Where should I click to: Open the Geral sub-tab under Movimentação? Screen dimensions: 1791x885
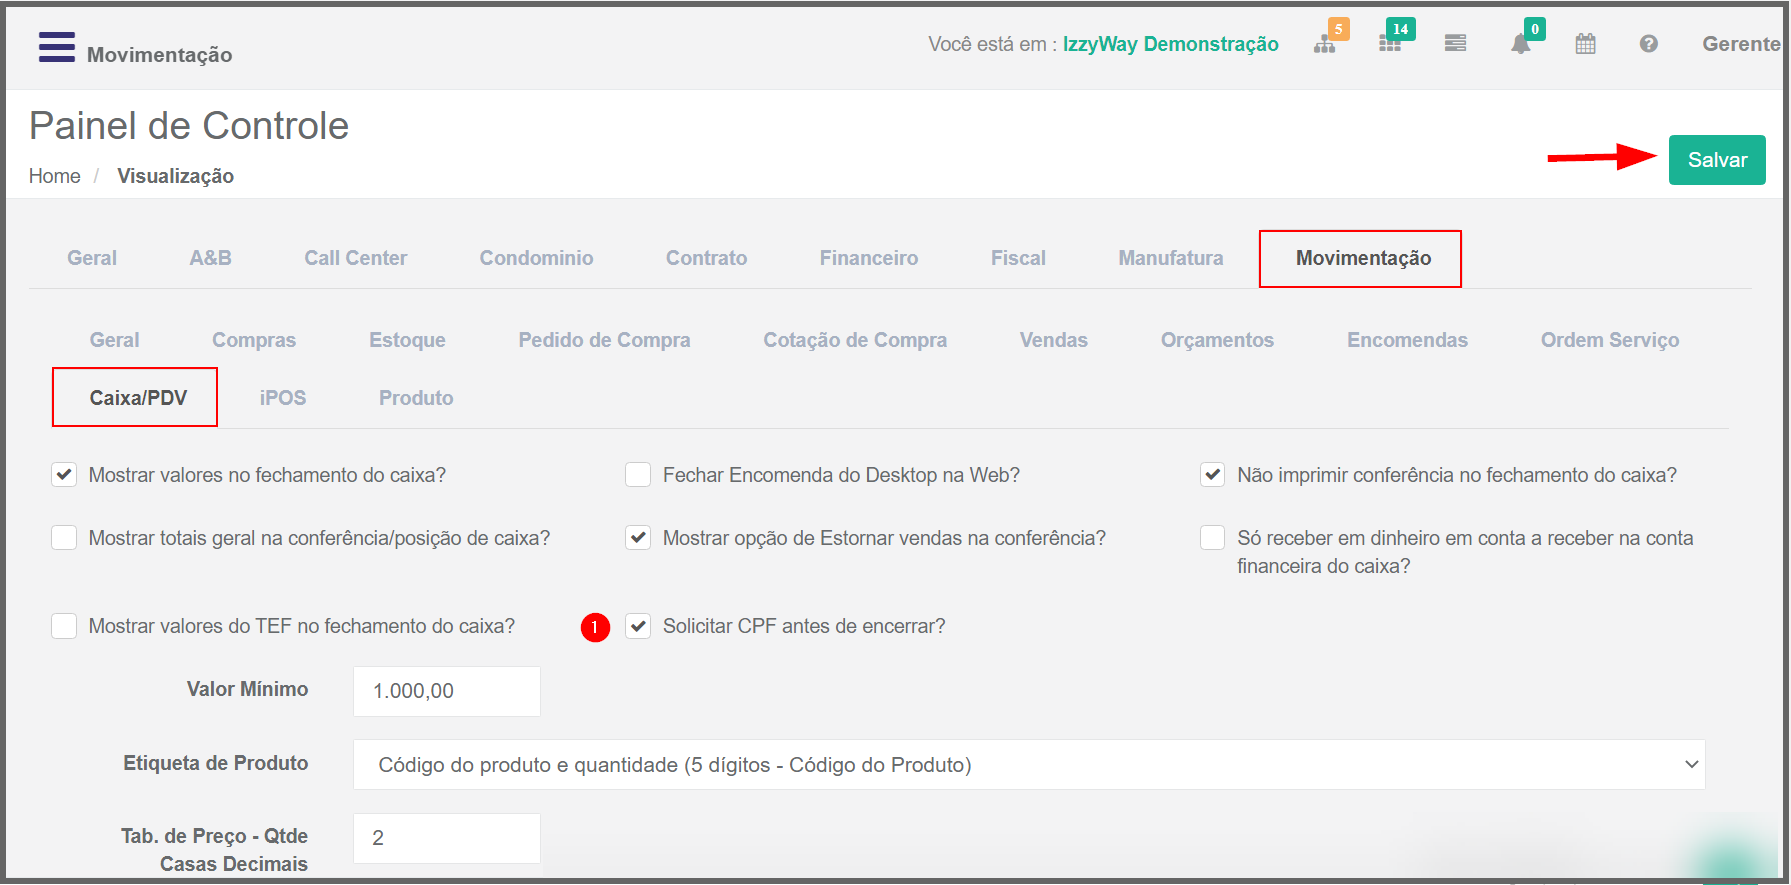(115, 340)
